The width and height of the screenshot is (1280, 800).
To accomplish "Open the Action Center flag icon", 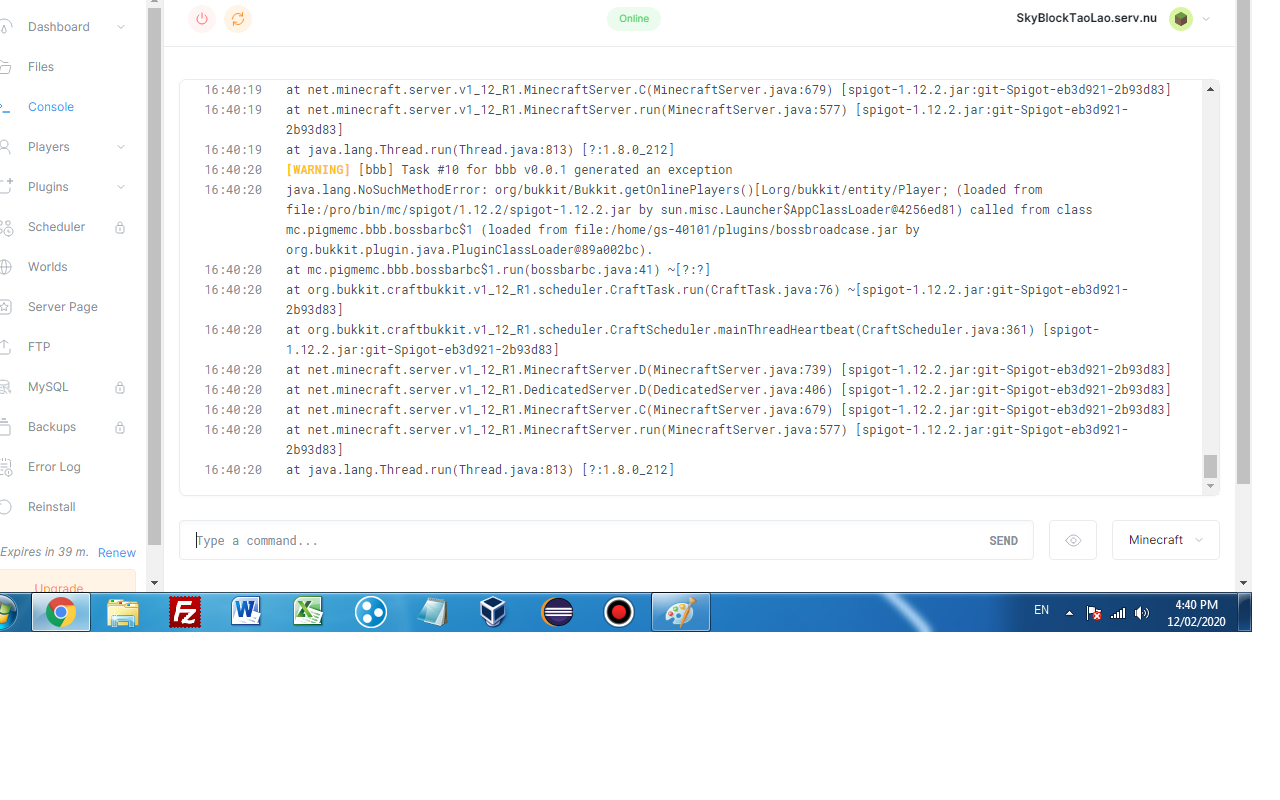I will pos(1094,613).
